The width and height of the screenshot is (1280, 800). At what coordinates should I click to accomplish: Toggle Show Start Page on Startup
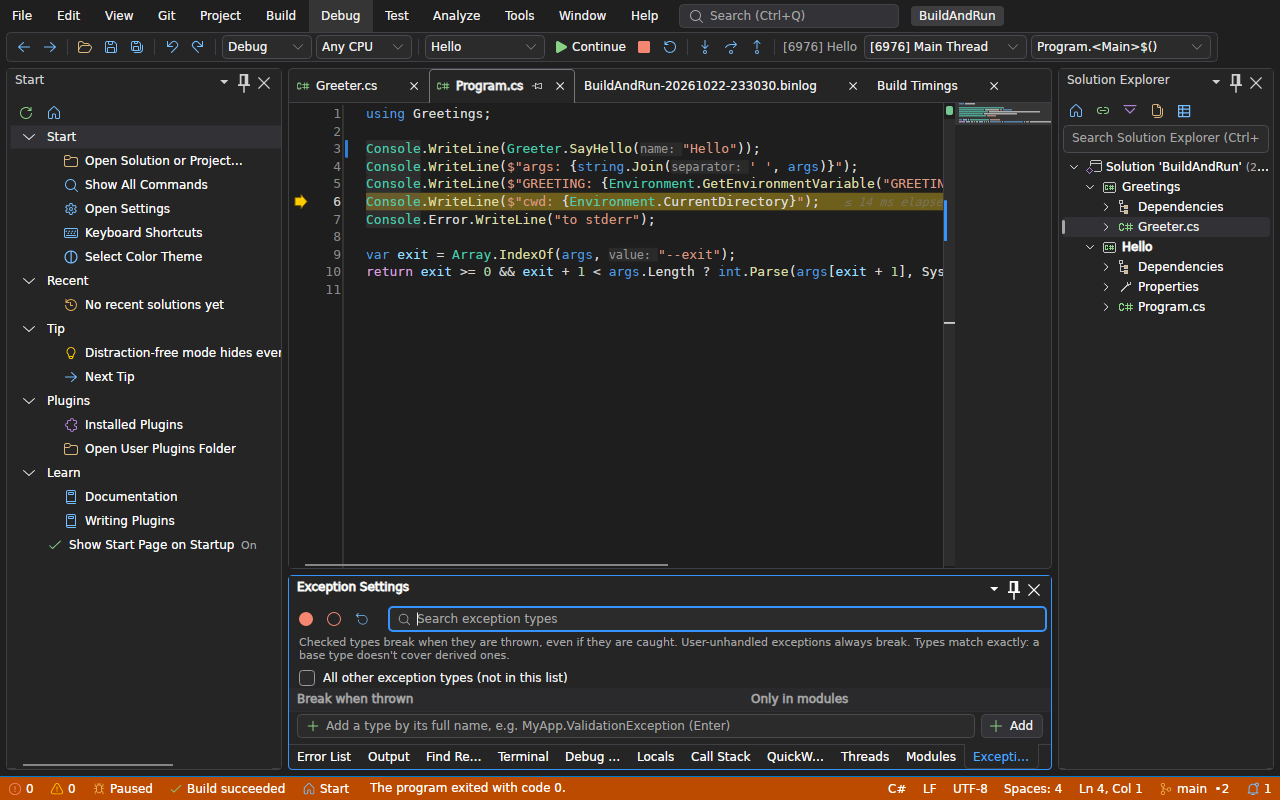(x=152, y=545)
